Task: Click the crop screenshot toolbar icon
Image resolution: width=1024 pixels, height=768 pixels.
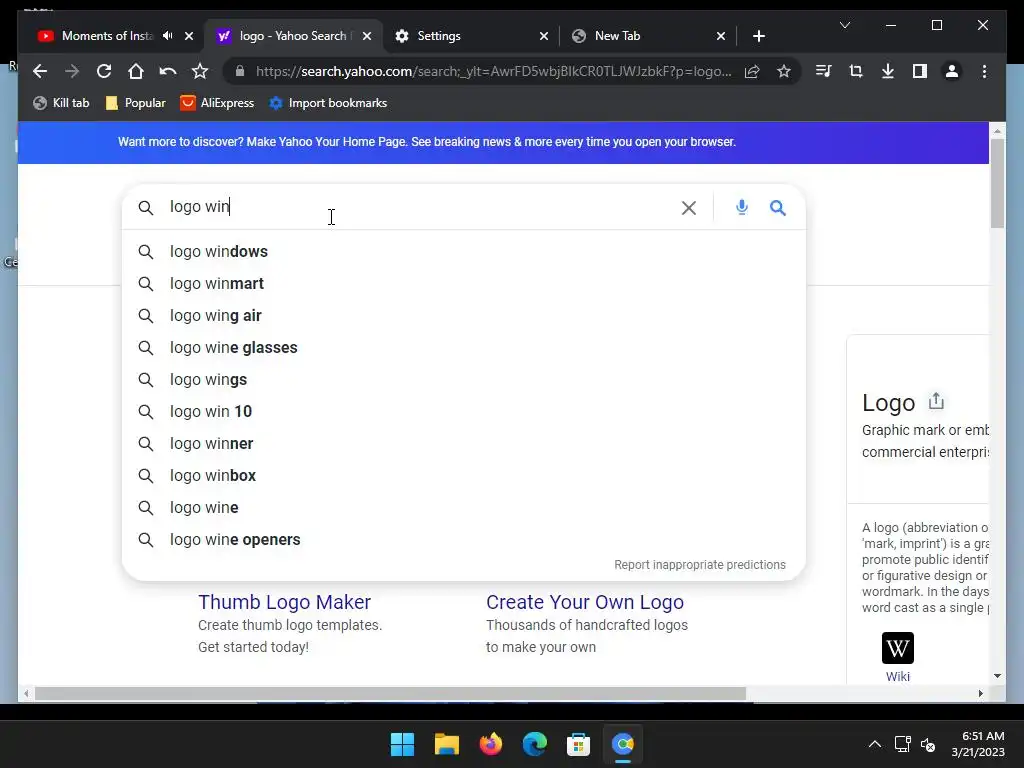Action: click(x=856, y=71)
